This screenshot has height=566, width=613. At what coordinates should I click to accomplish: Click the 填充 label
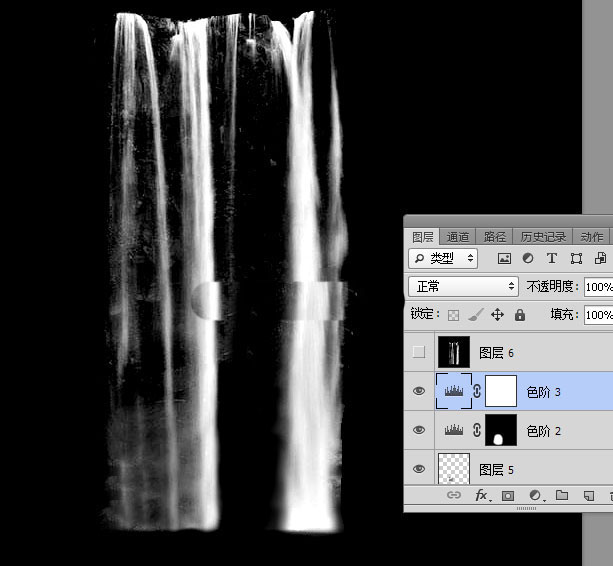click(564, 314)
